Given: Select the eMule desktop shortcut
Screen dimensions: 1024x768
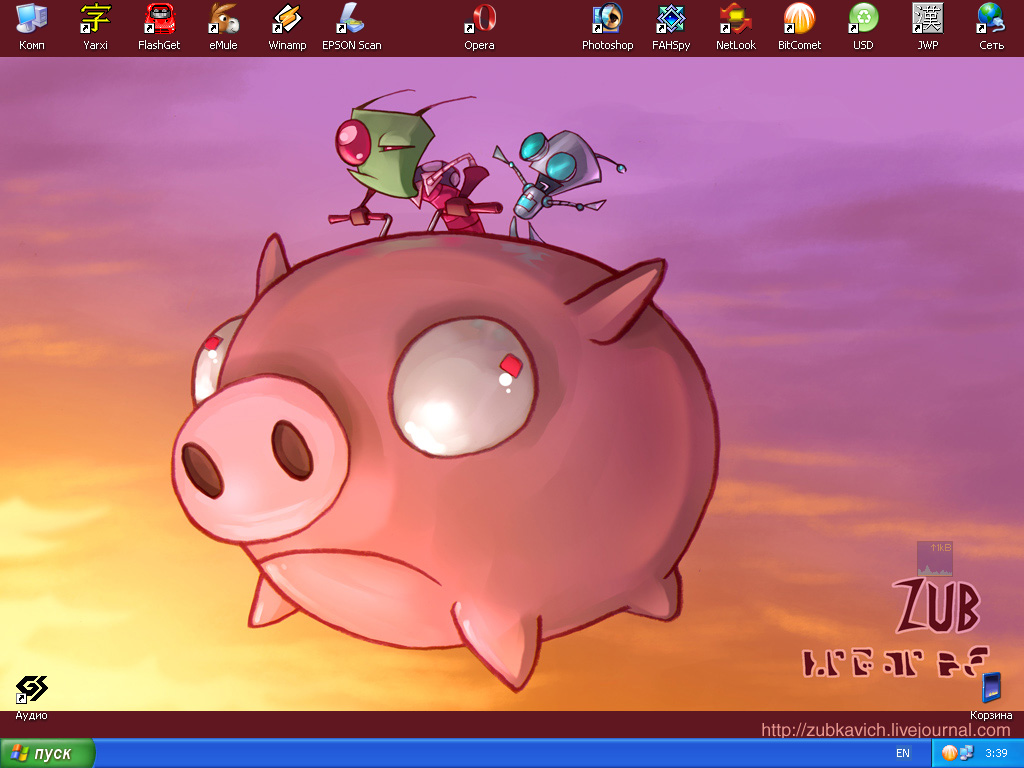Looking at the screenshot, I should tap(223, 19).
